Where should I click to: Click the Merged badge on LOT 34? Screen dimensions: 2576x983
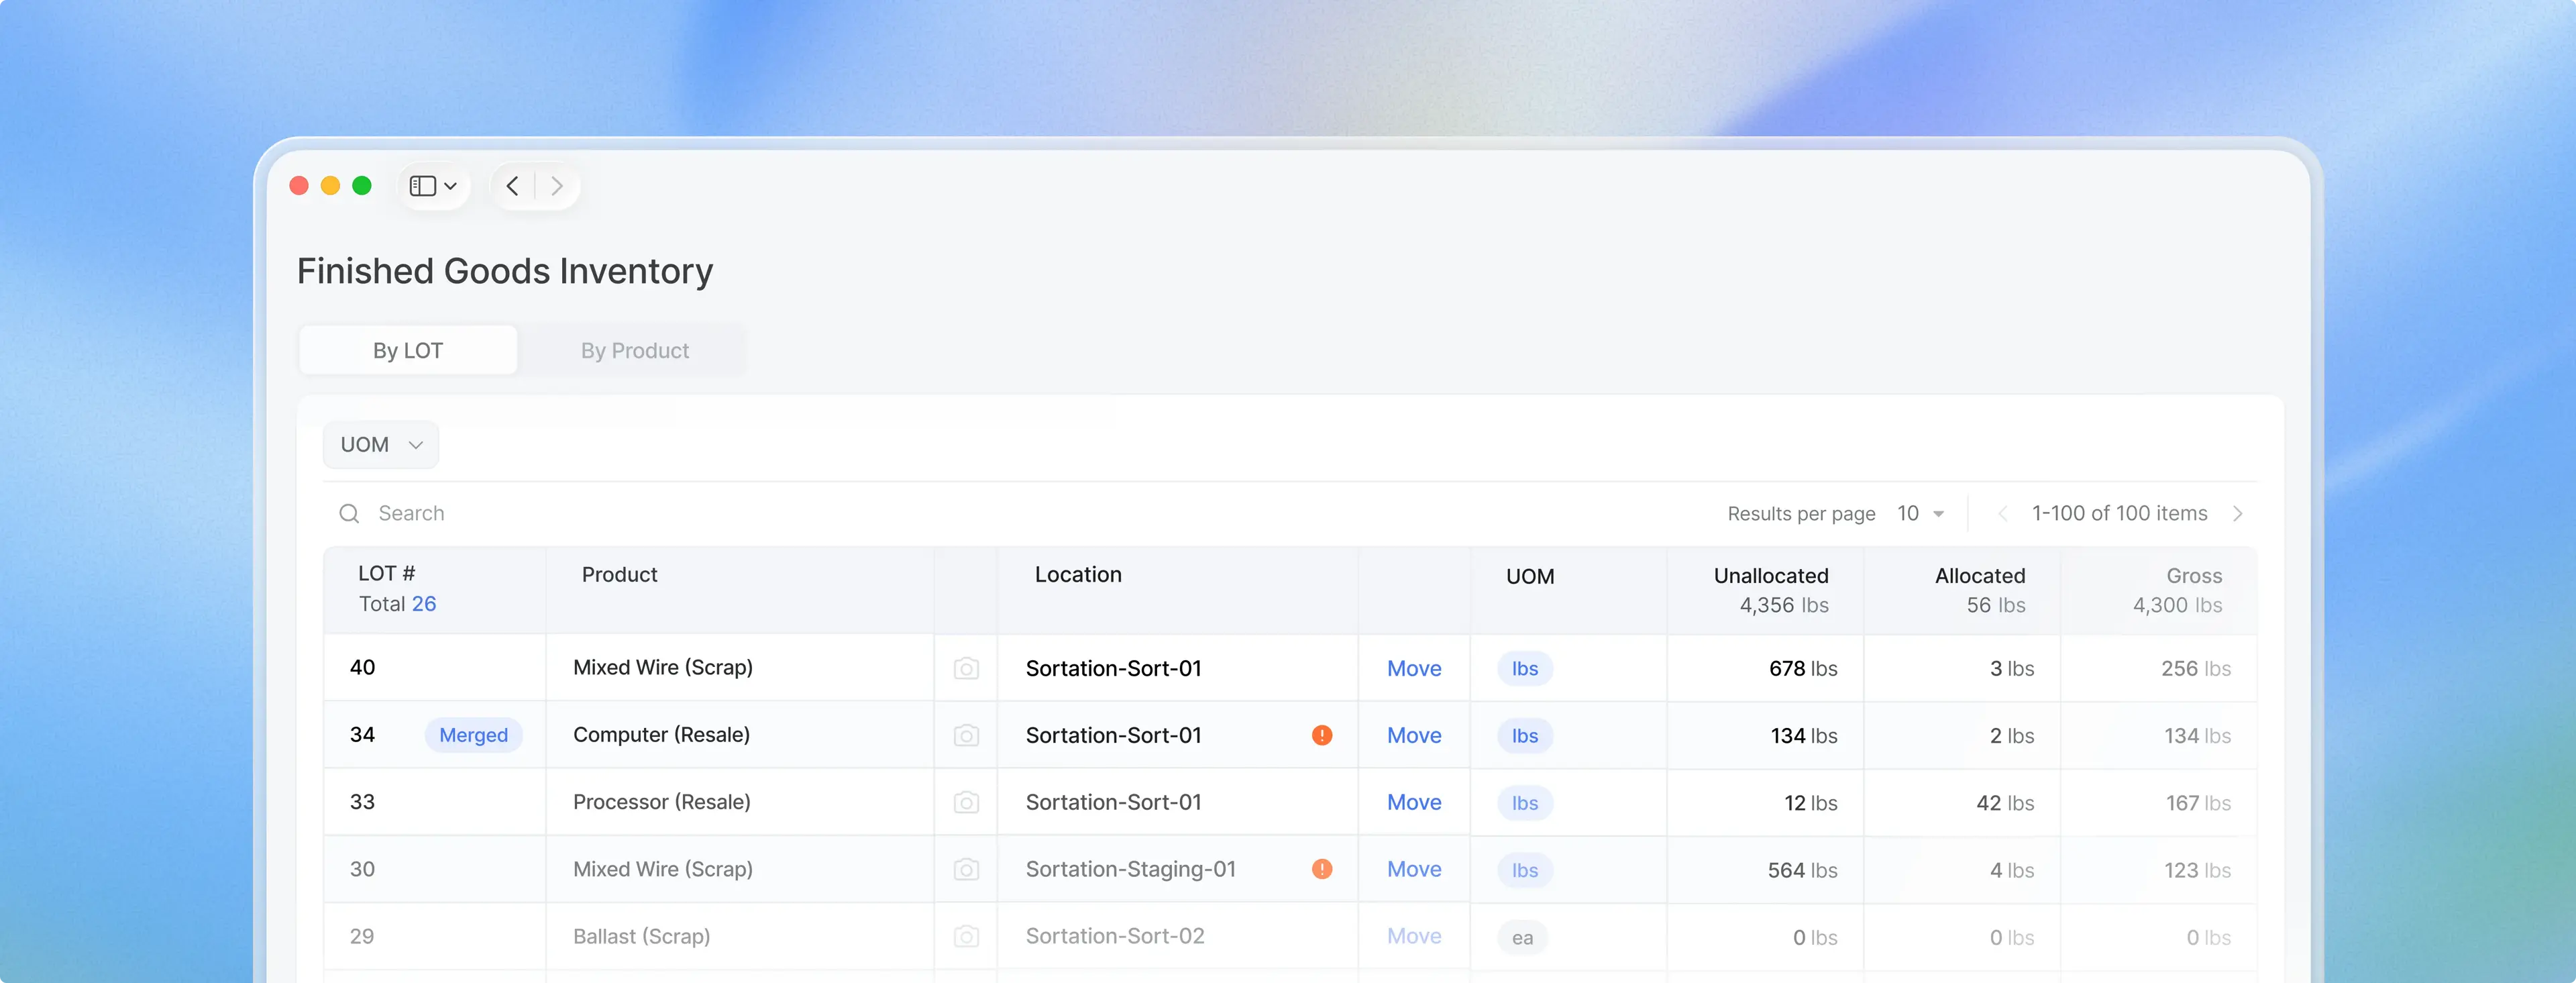[474, 735]
